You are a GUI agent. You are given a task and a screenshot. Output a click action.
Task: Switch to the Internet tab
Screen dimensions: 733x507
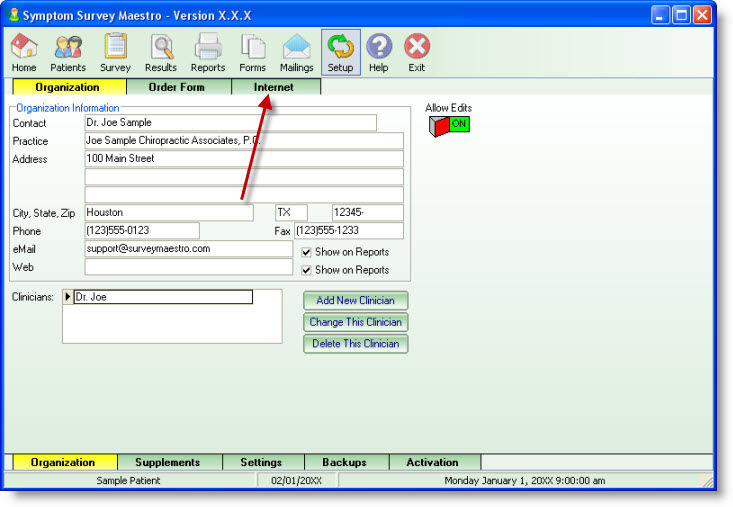tap(274, 88)
